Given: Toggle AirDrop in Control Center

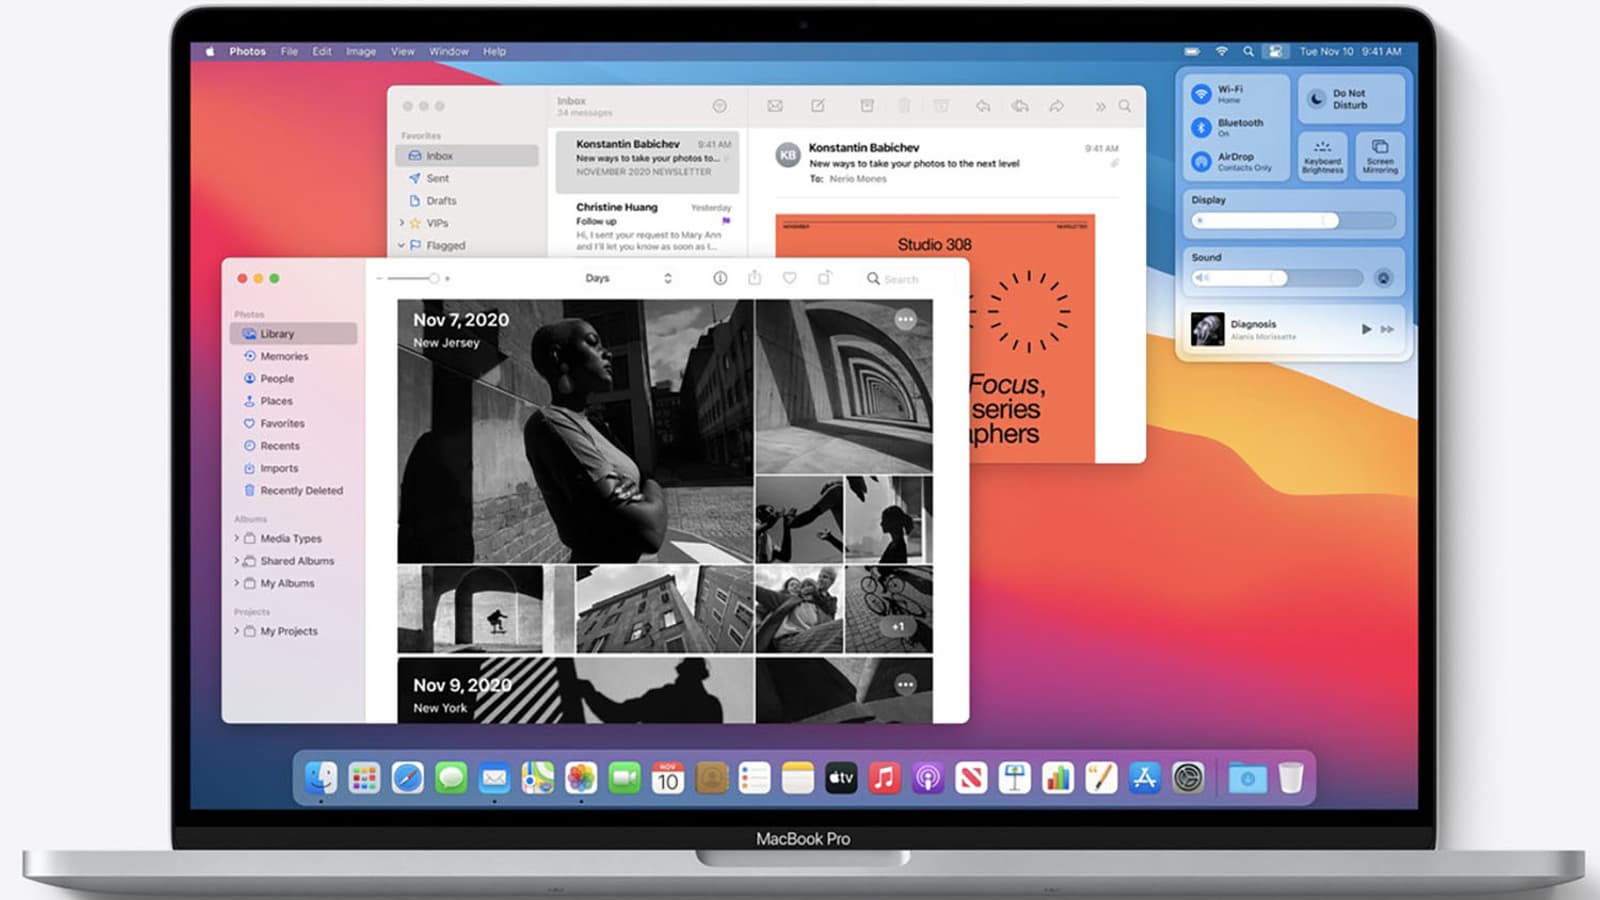Looking at the screenshot, I should pyautogui.click(x=1201, y=161).
